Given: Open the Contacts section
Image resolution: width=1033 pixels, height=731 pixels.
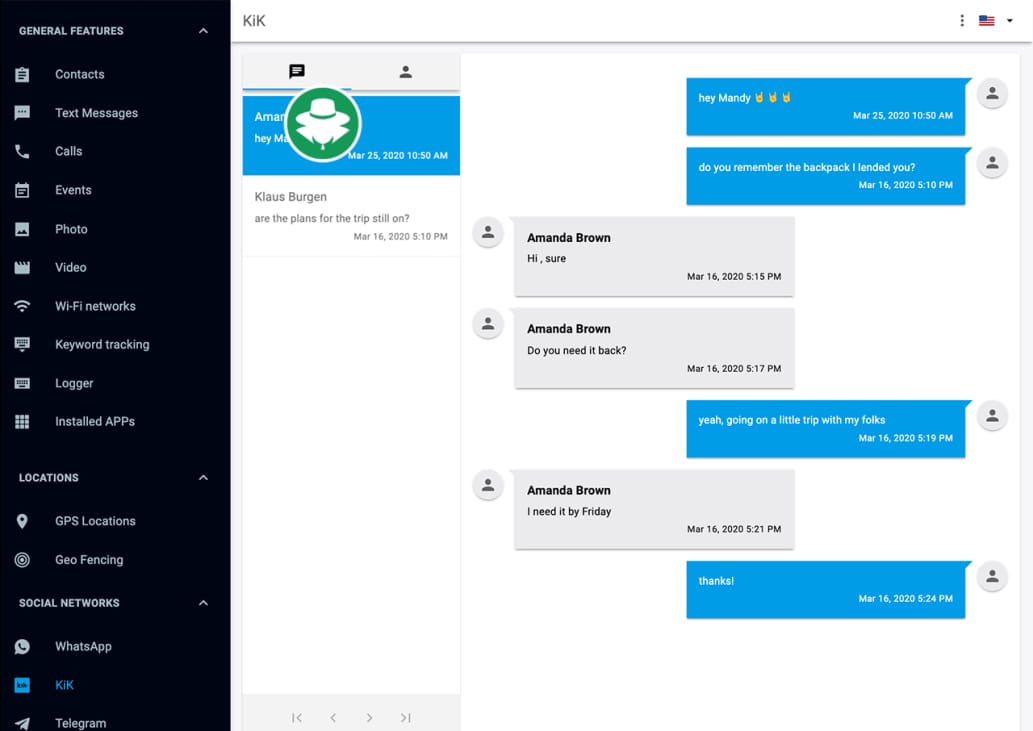Looking at the screenshot, I should point(79,74).
